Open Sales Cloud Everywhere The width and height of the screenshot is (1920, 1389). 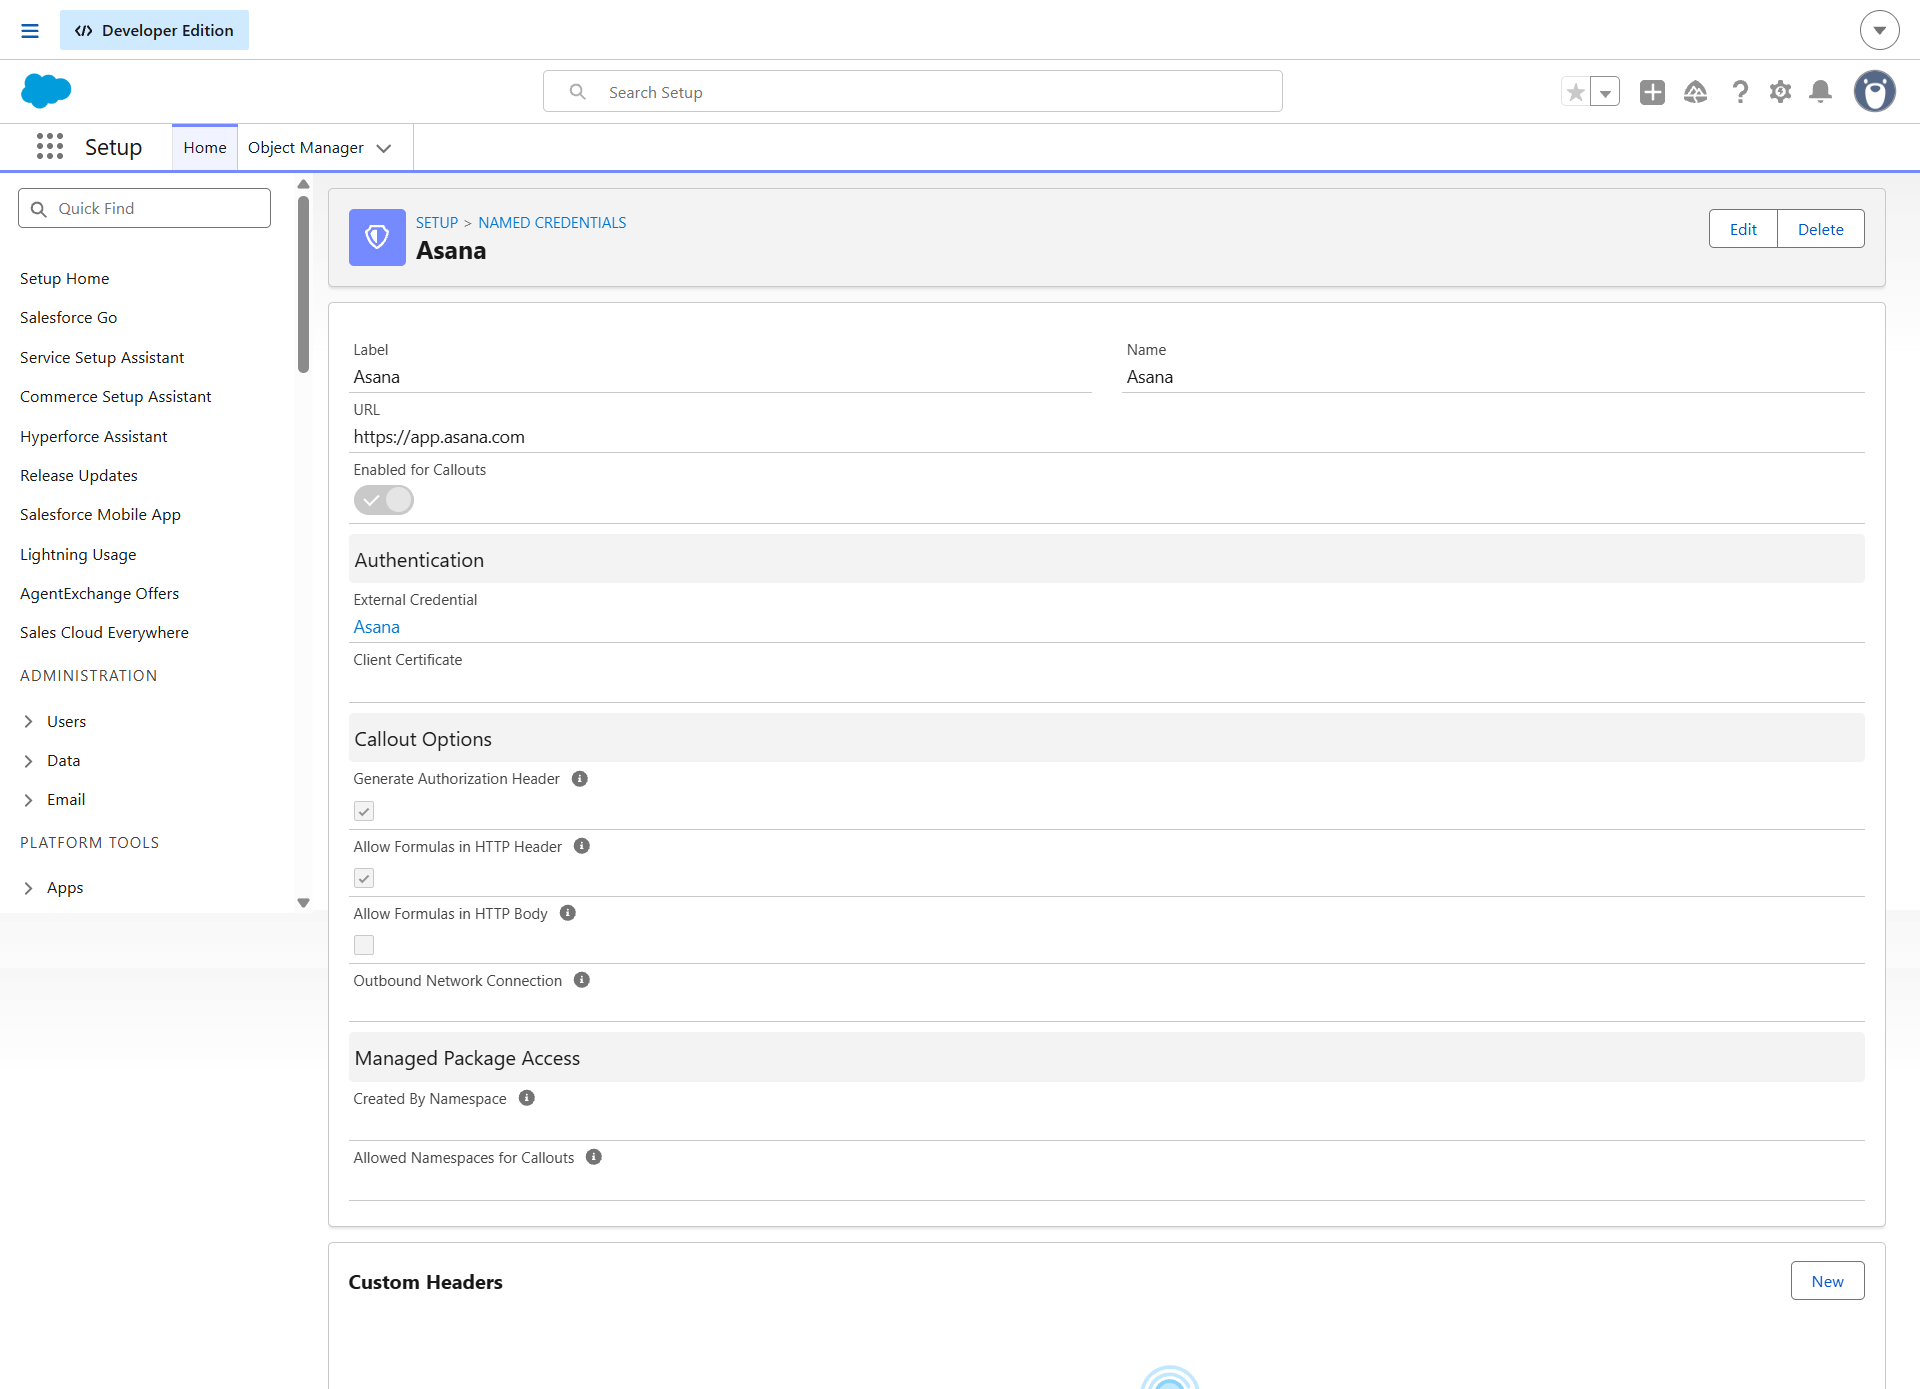point(104,633)
